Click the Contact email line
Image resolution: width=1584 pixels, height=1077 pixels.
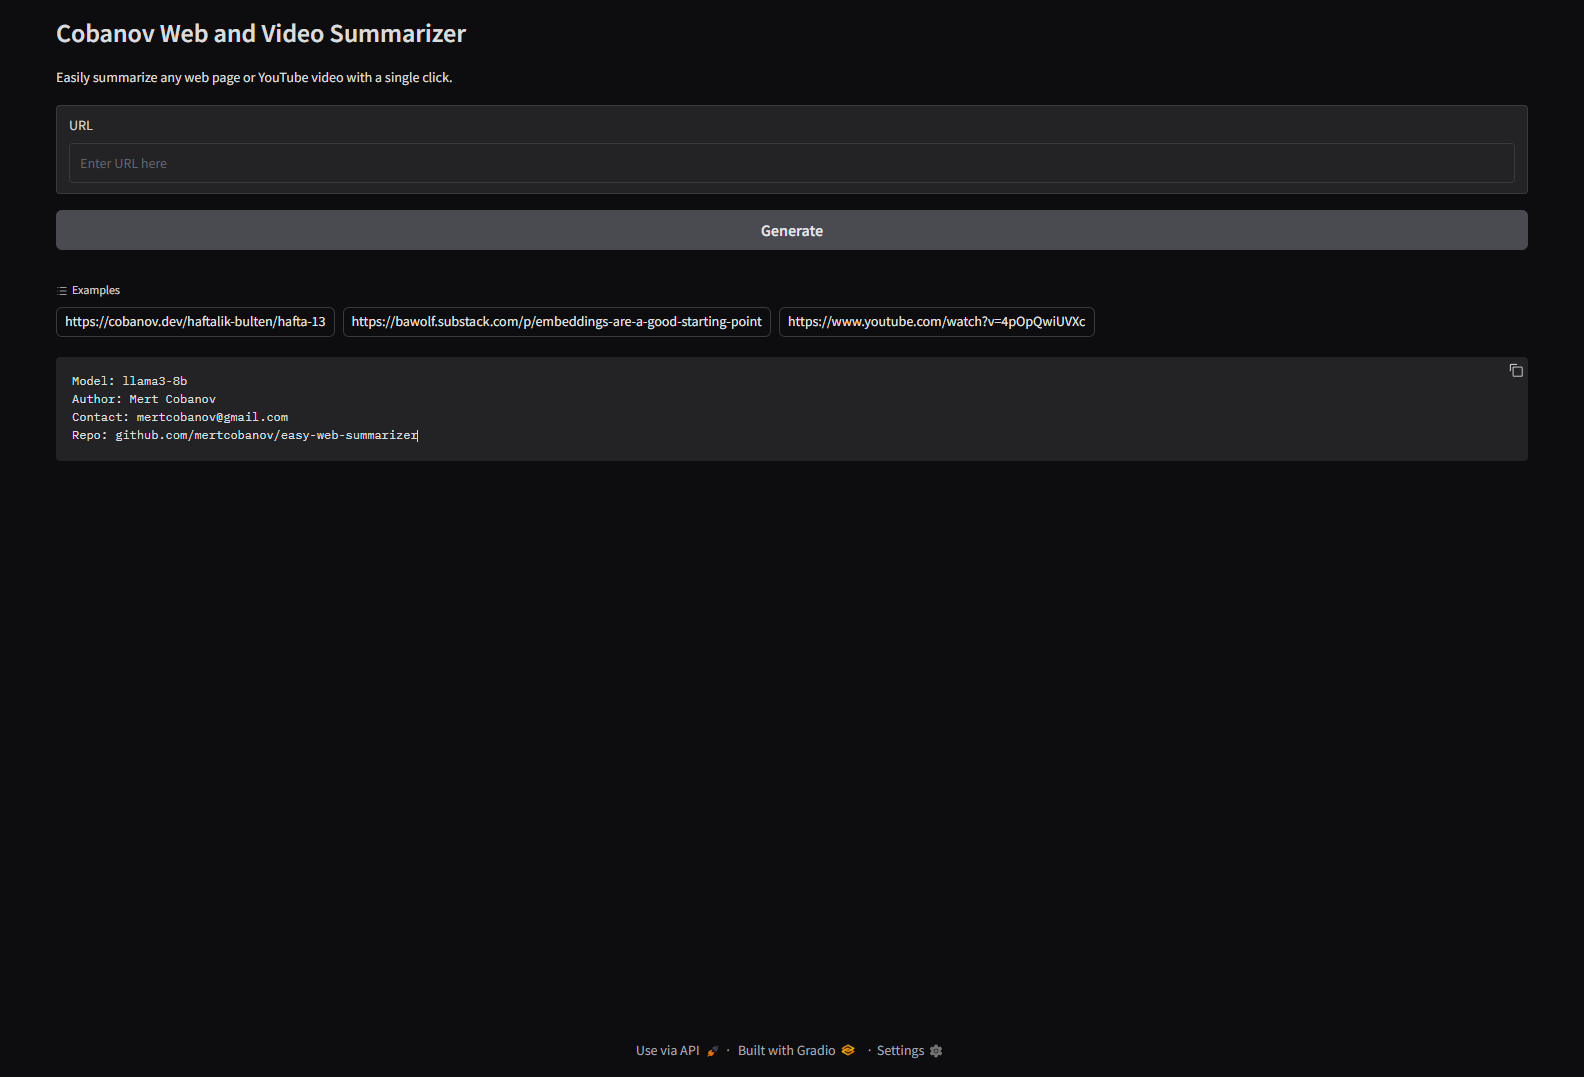tap(180, 417)
